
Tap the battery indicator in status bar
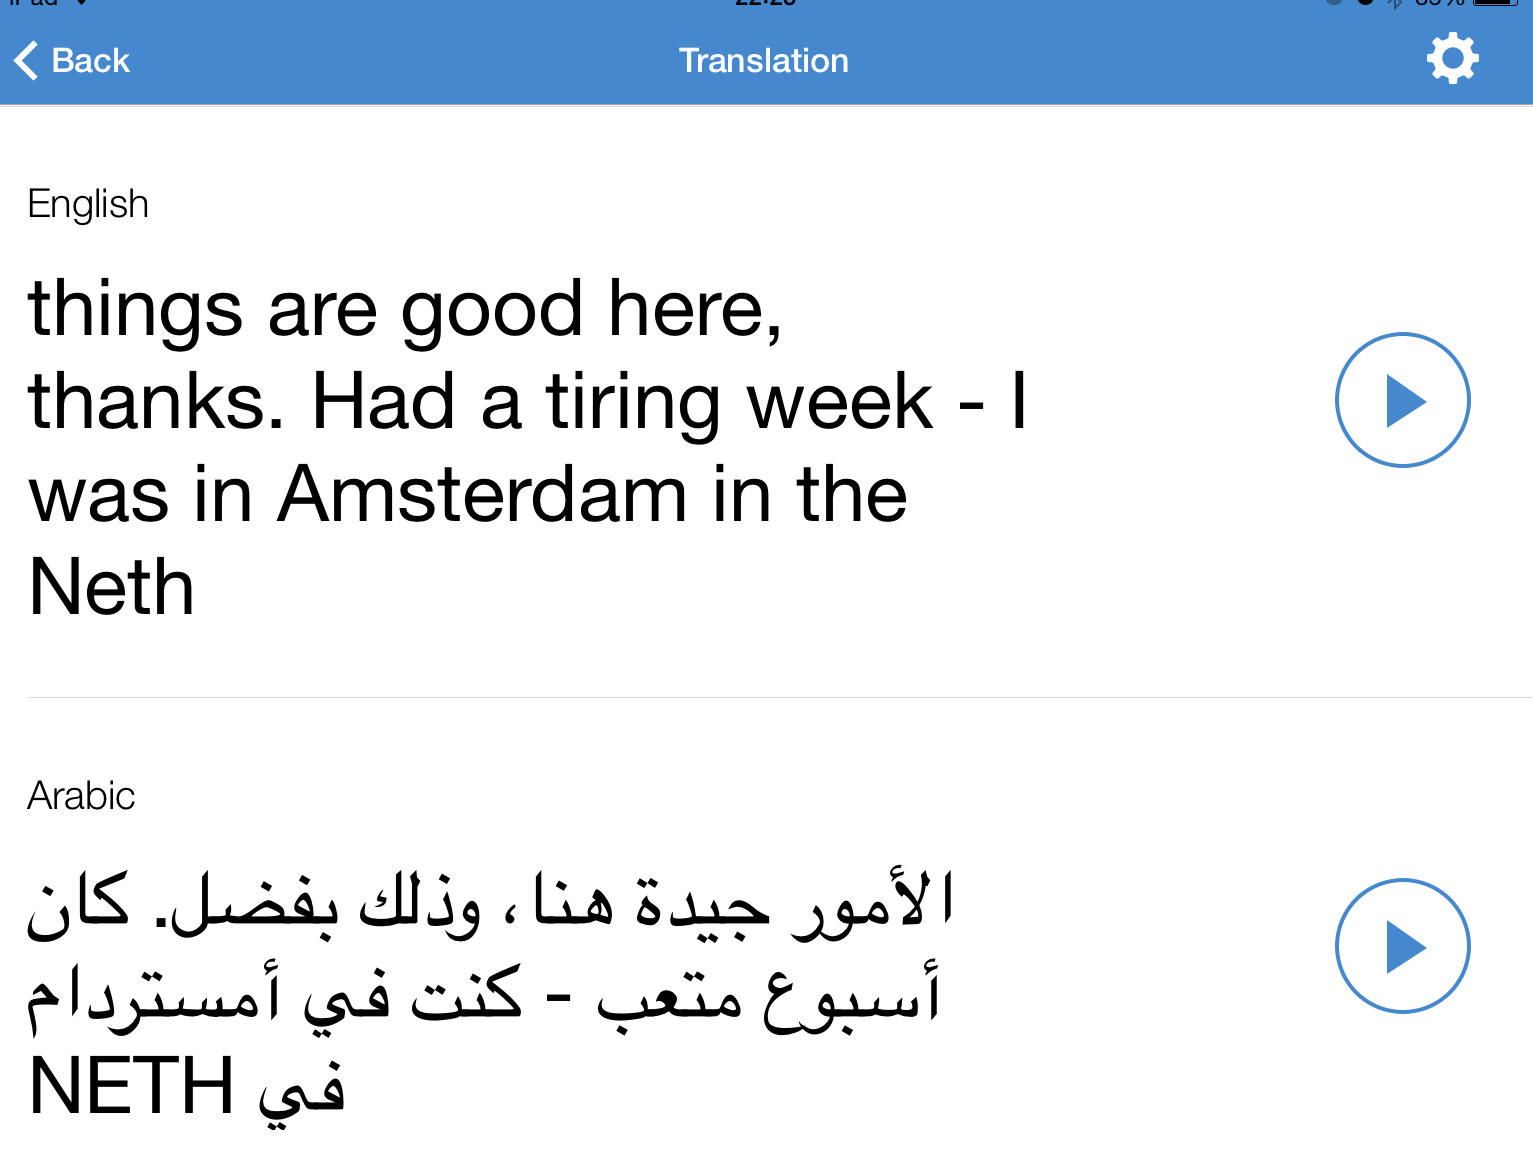[1495, 3]
